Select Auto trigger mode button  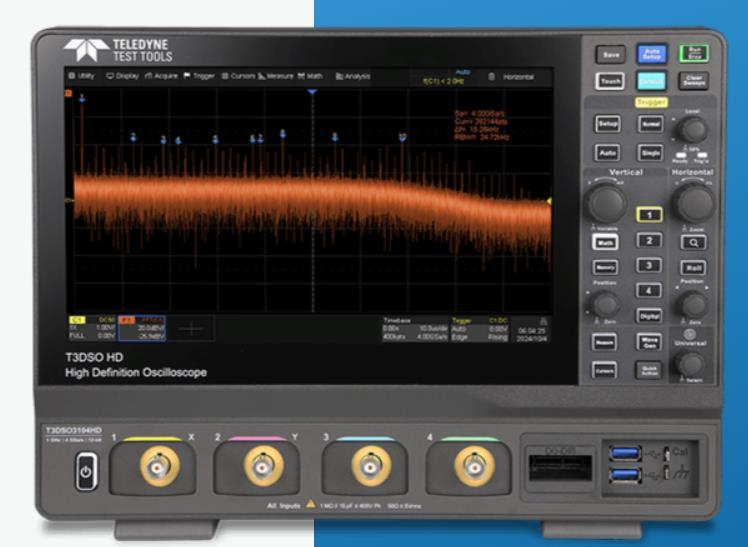click(x=607, y=153)
